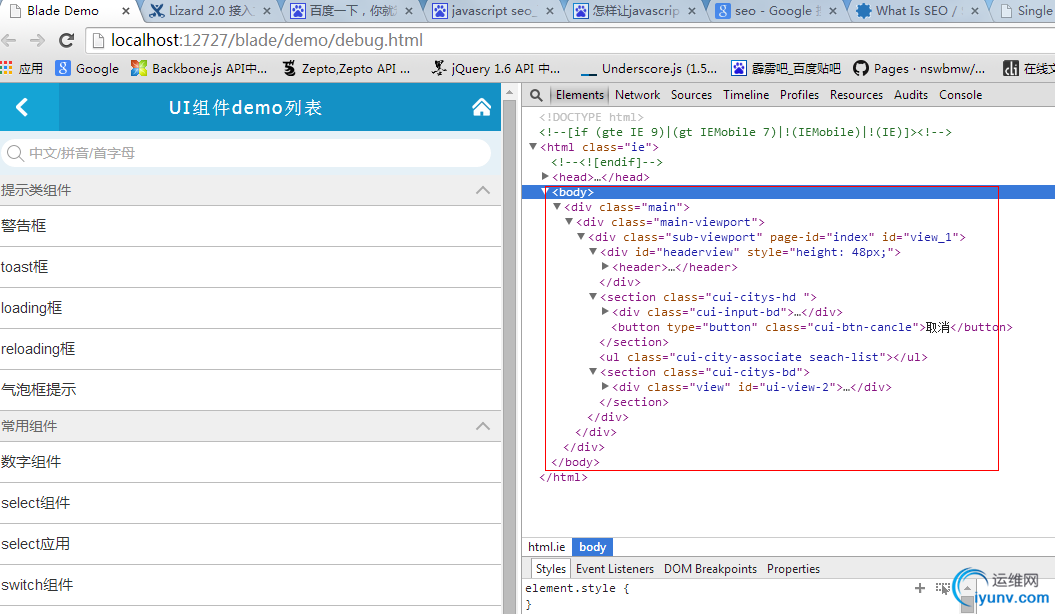Expand the header element node
The image size is (1055, 614).
pos(605,267)
